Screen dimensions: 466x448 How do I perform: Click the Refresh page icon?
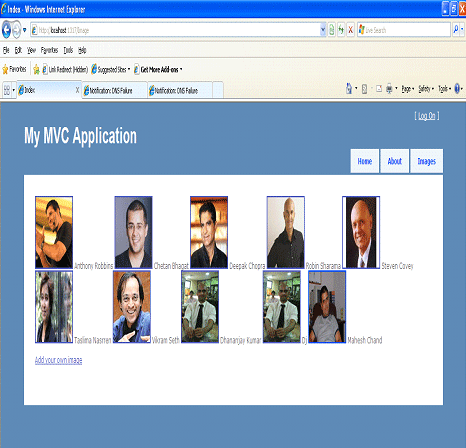(x=341, y=30)
